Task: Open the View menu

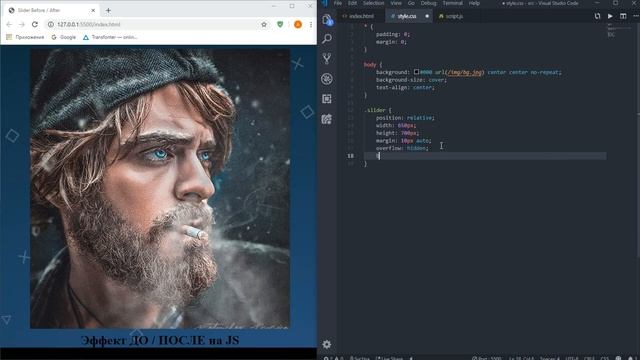Action: click(396, 3)
